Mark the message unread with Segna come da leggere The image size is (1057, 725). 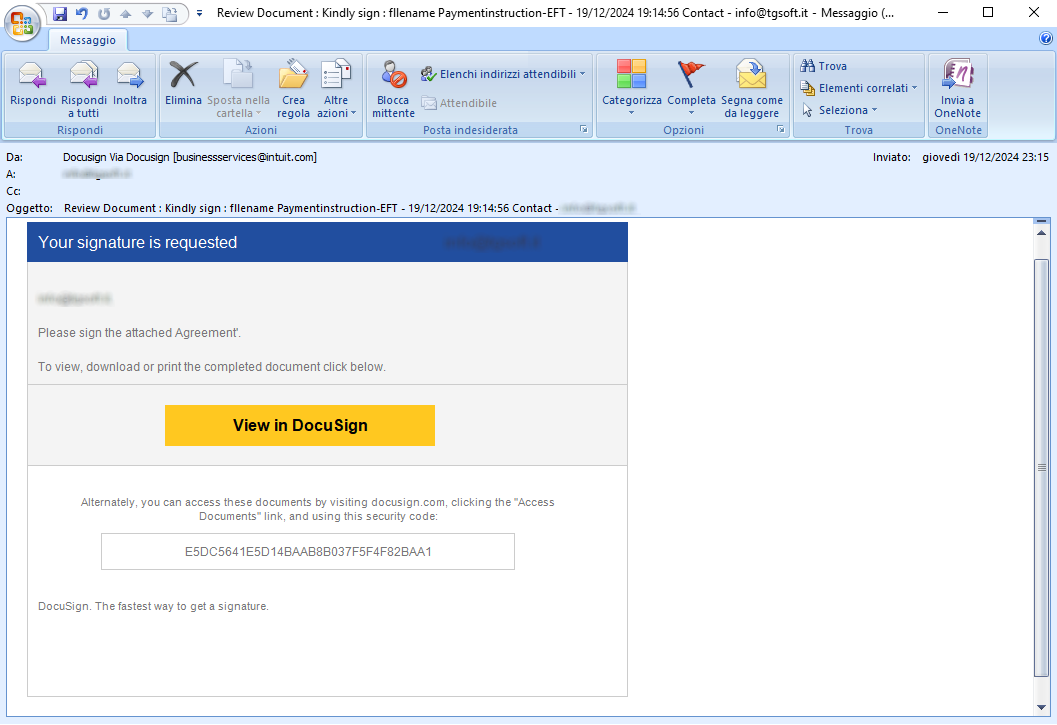752,89
